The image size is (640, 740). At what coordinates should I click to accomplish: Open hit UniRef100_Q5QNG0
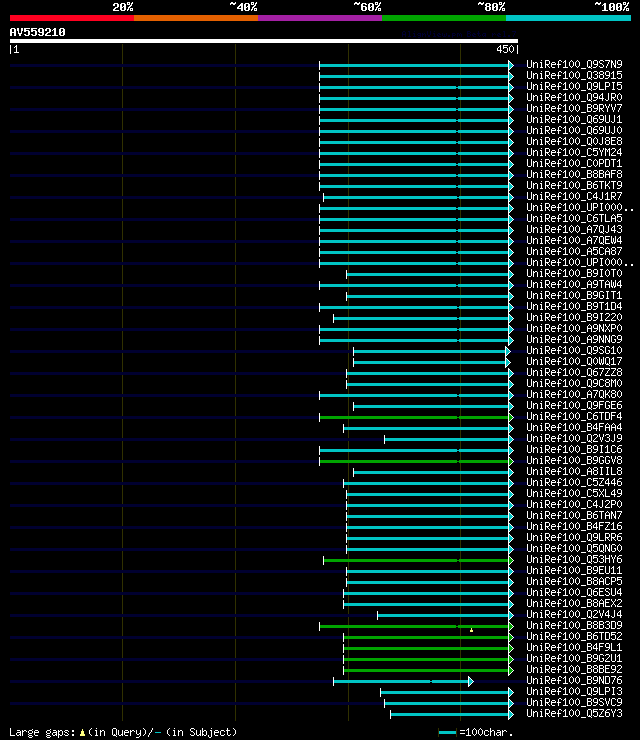(x=574, y=548)
